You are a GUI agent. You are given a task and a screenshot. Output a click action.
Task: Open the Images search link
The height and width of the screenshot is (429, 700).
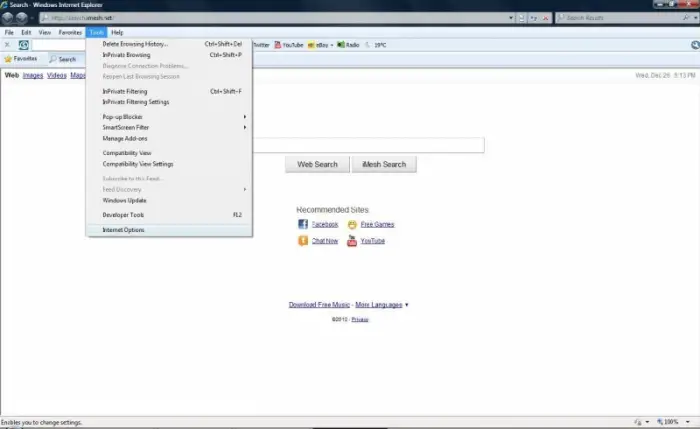(x=33, y=75)
